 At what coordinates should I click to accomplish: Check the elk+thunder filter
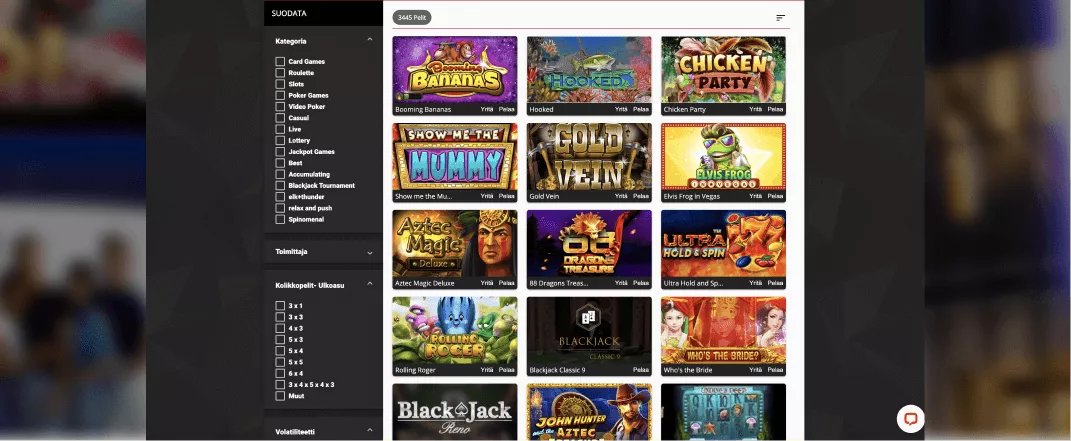pos(280,197)
